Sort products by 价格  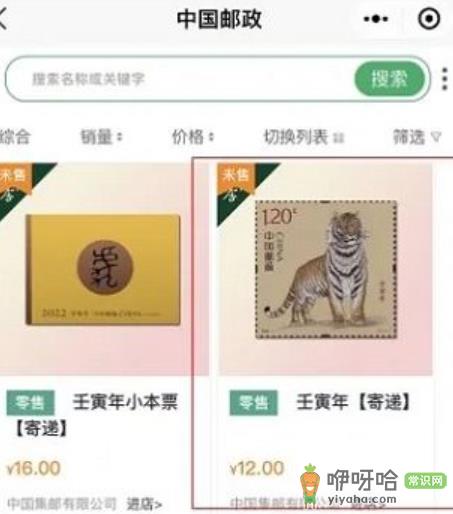[x=193, y=137]
